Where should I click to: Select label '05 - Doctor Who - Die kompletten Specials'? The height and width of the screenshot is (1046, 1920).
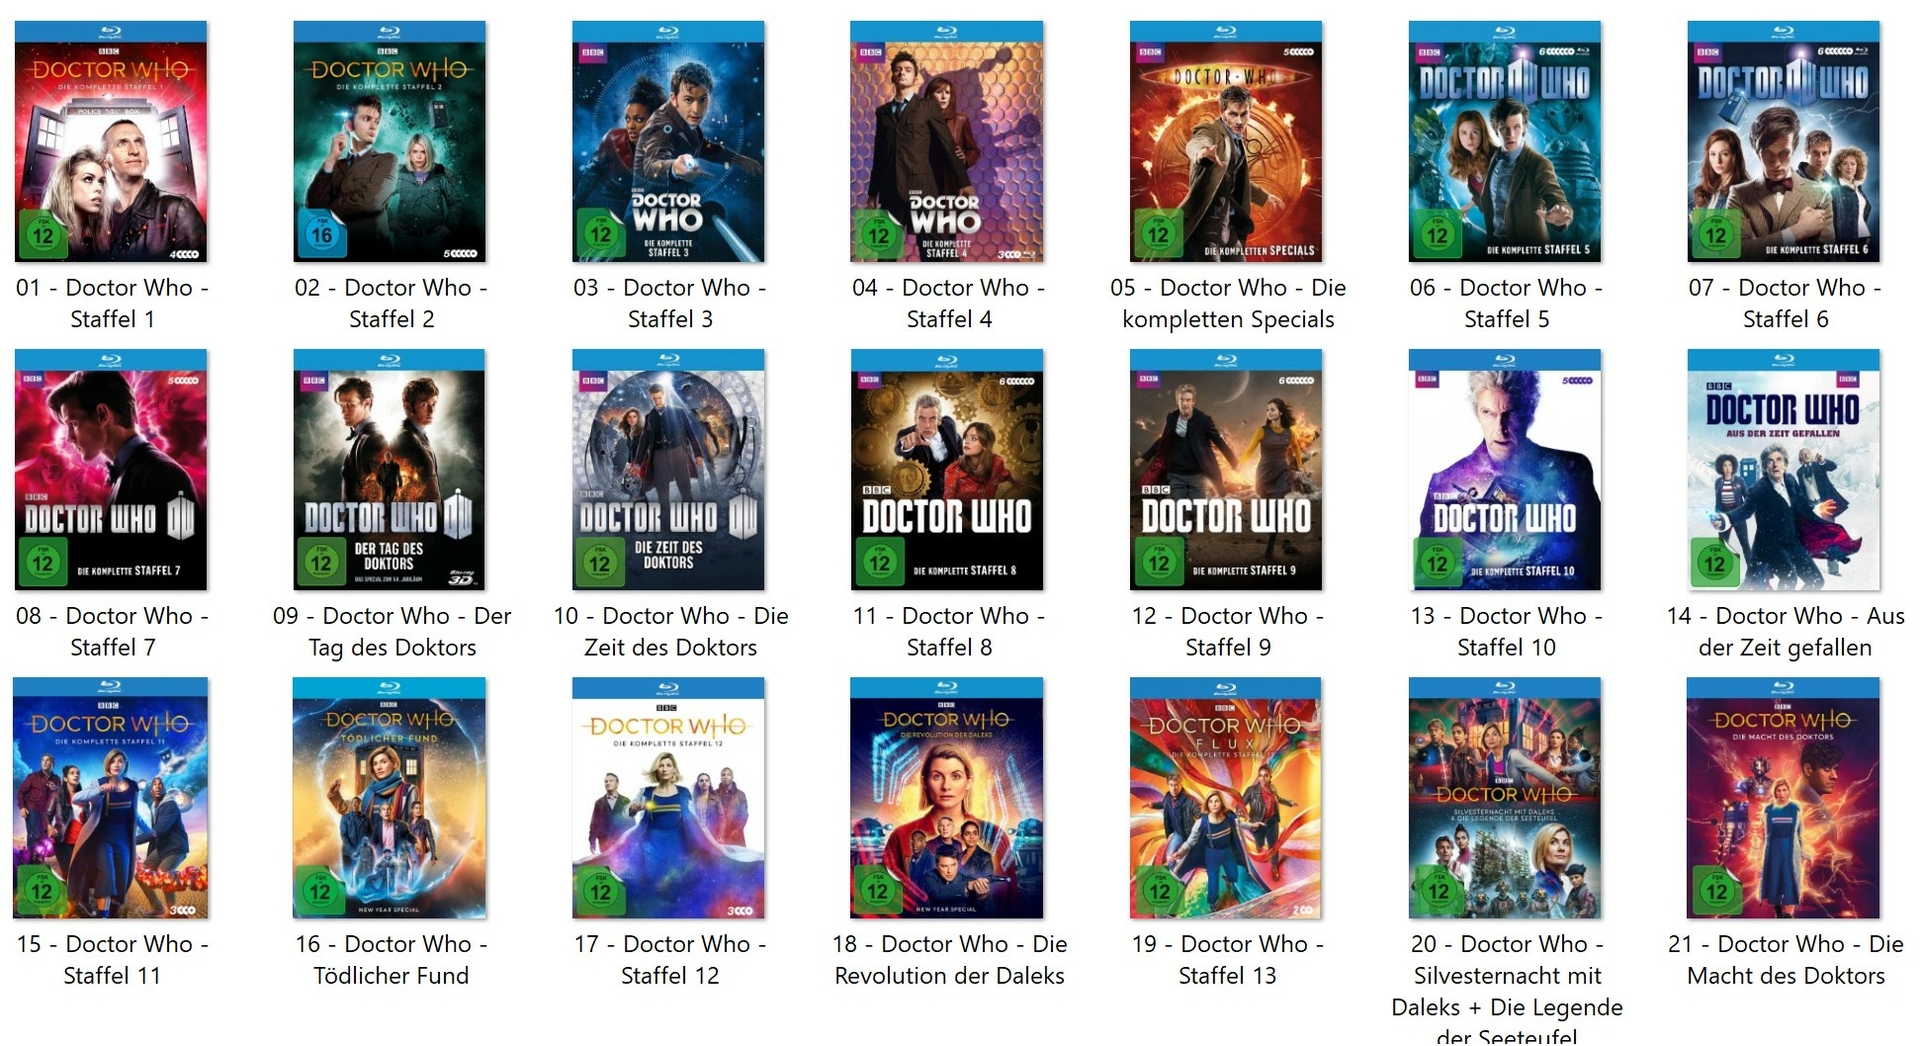pyautogui.click(x=1228, y=303)
